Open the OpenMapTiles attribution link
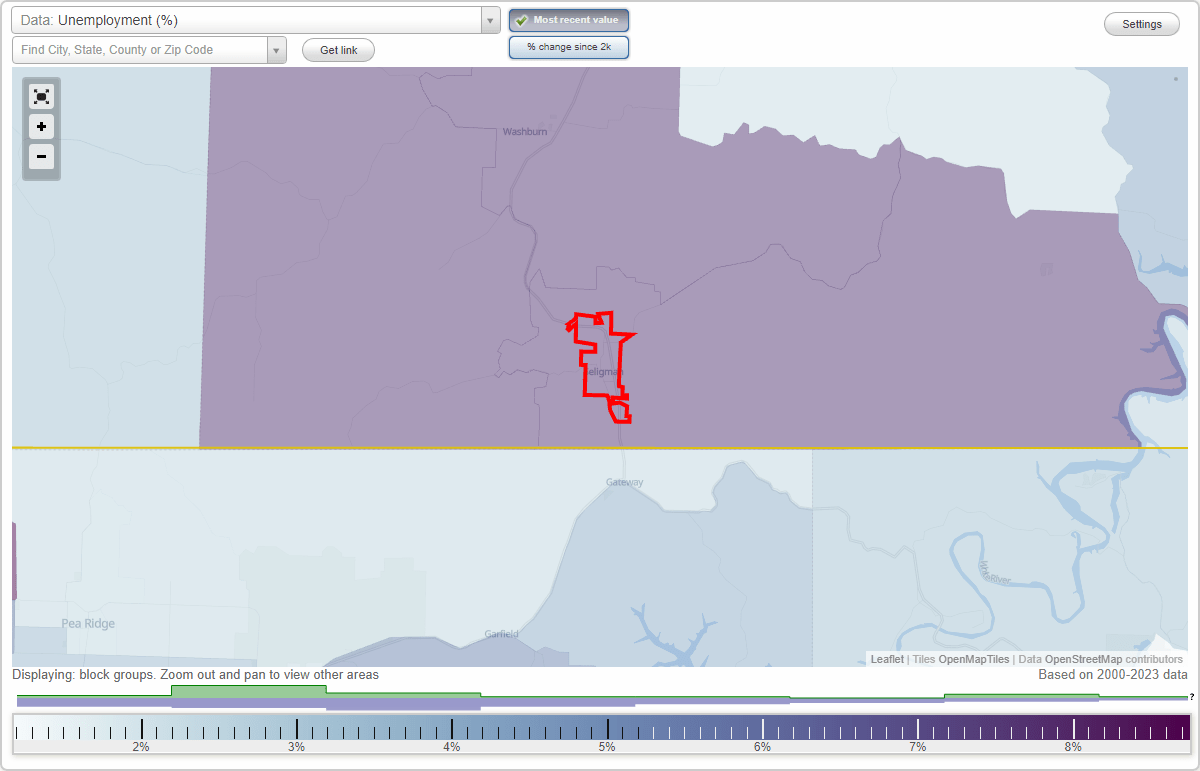 point(974,659)
